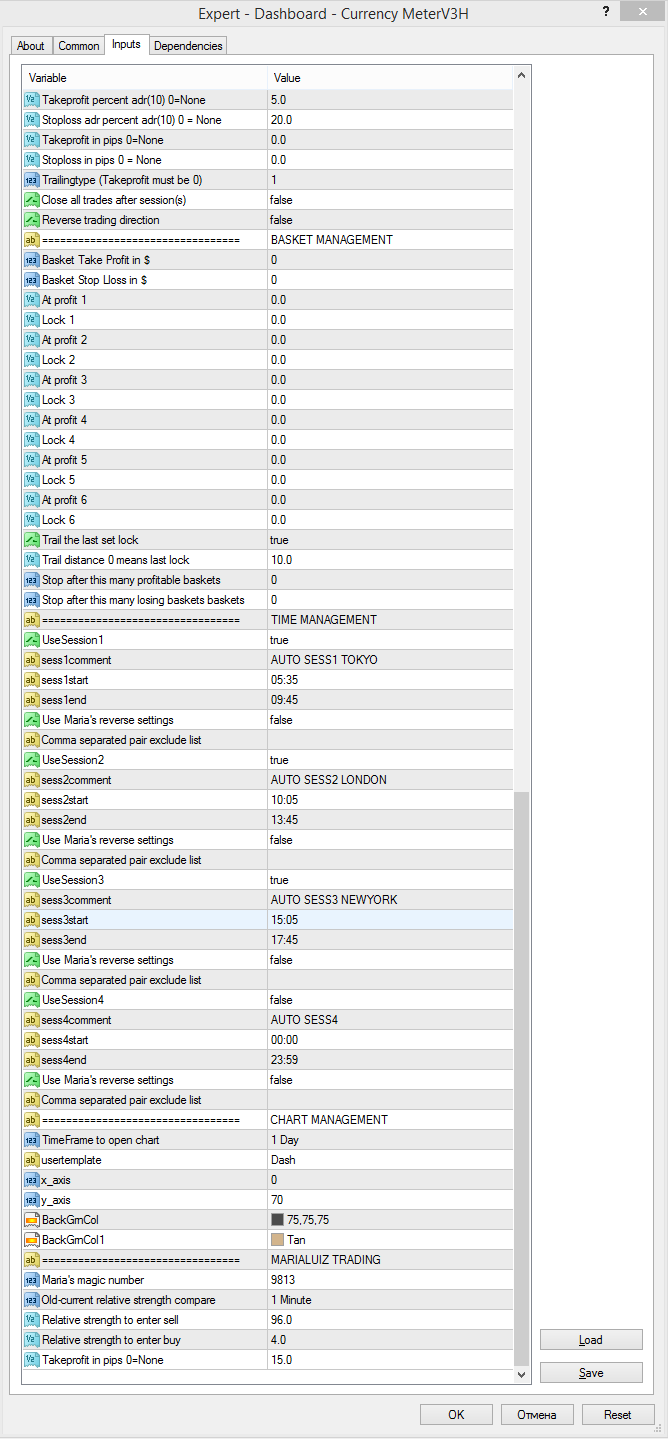Toggle Trail the last set lock value

tap(389, 540)
